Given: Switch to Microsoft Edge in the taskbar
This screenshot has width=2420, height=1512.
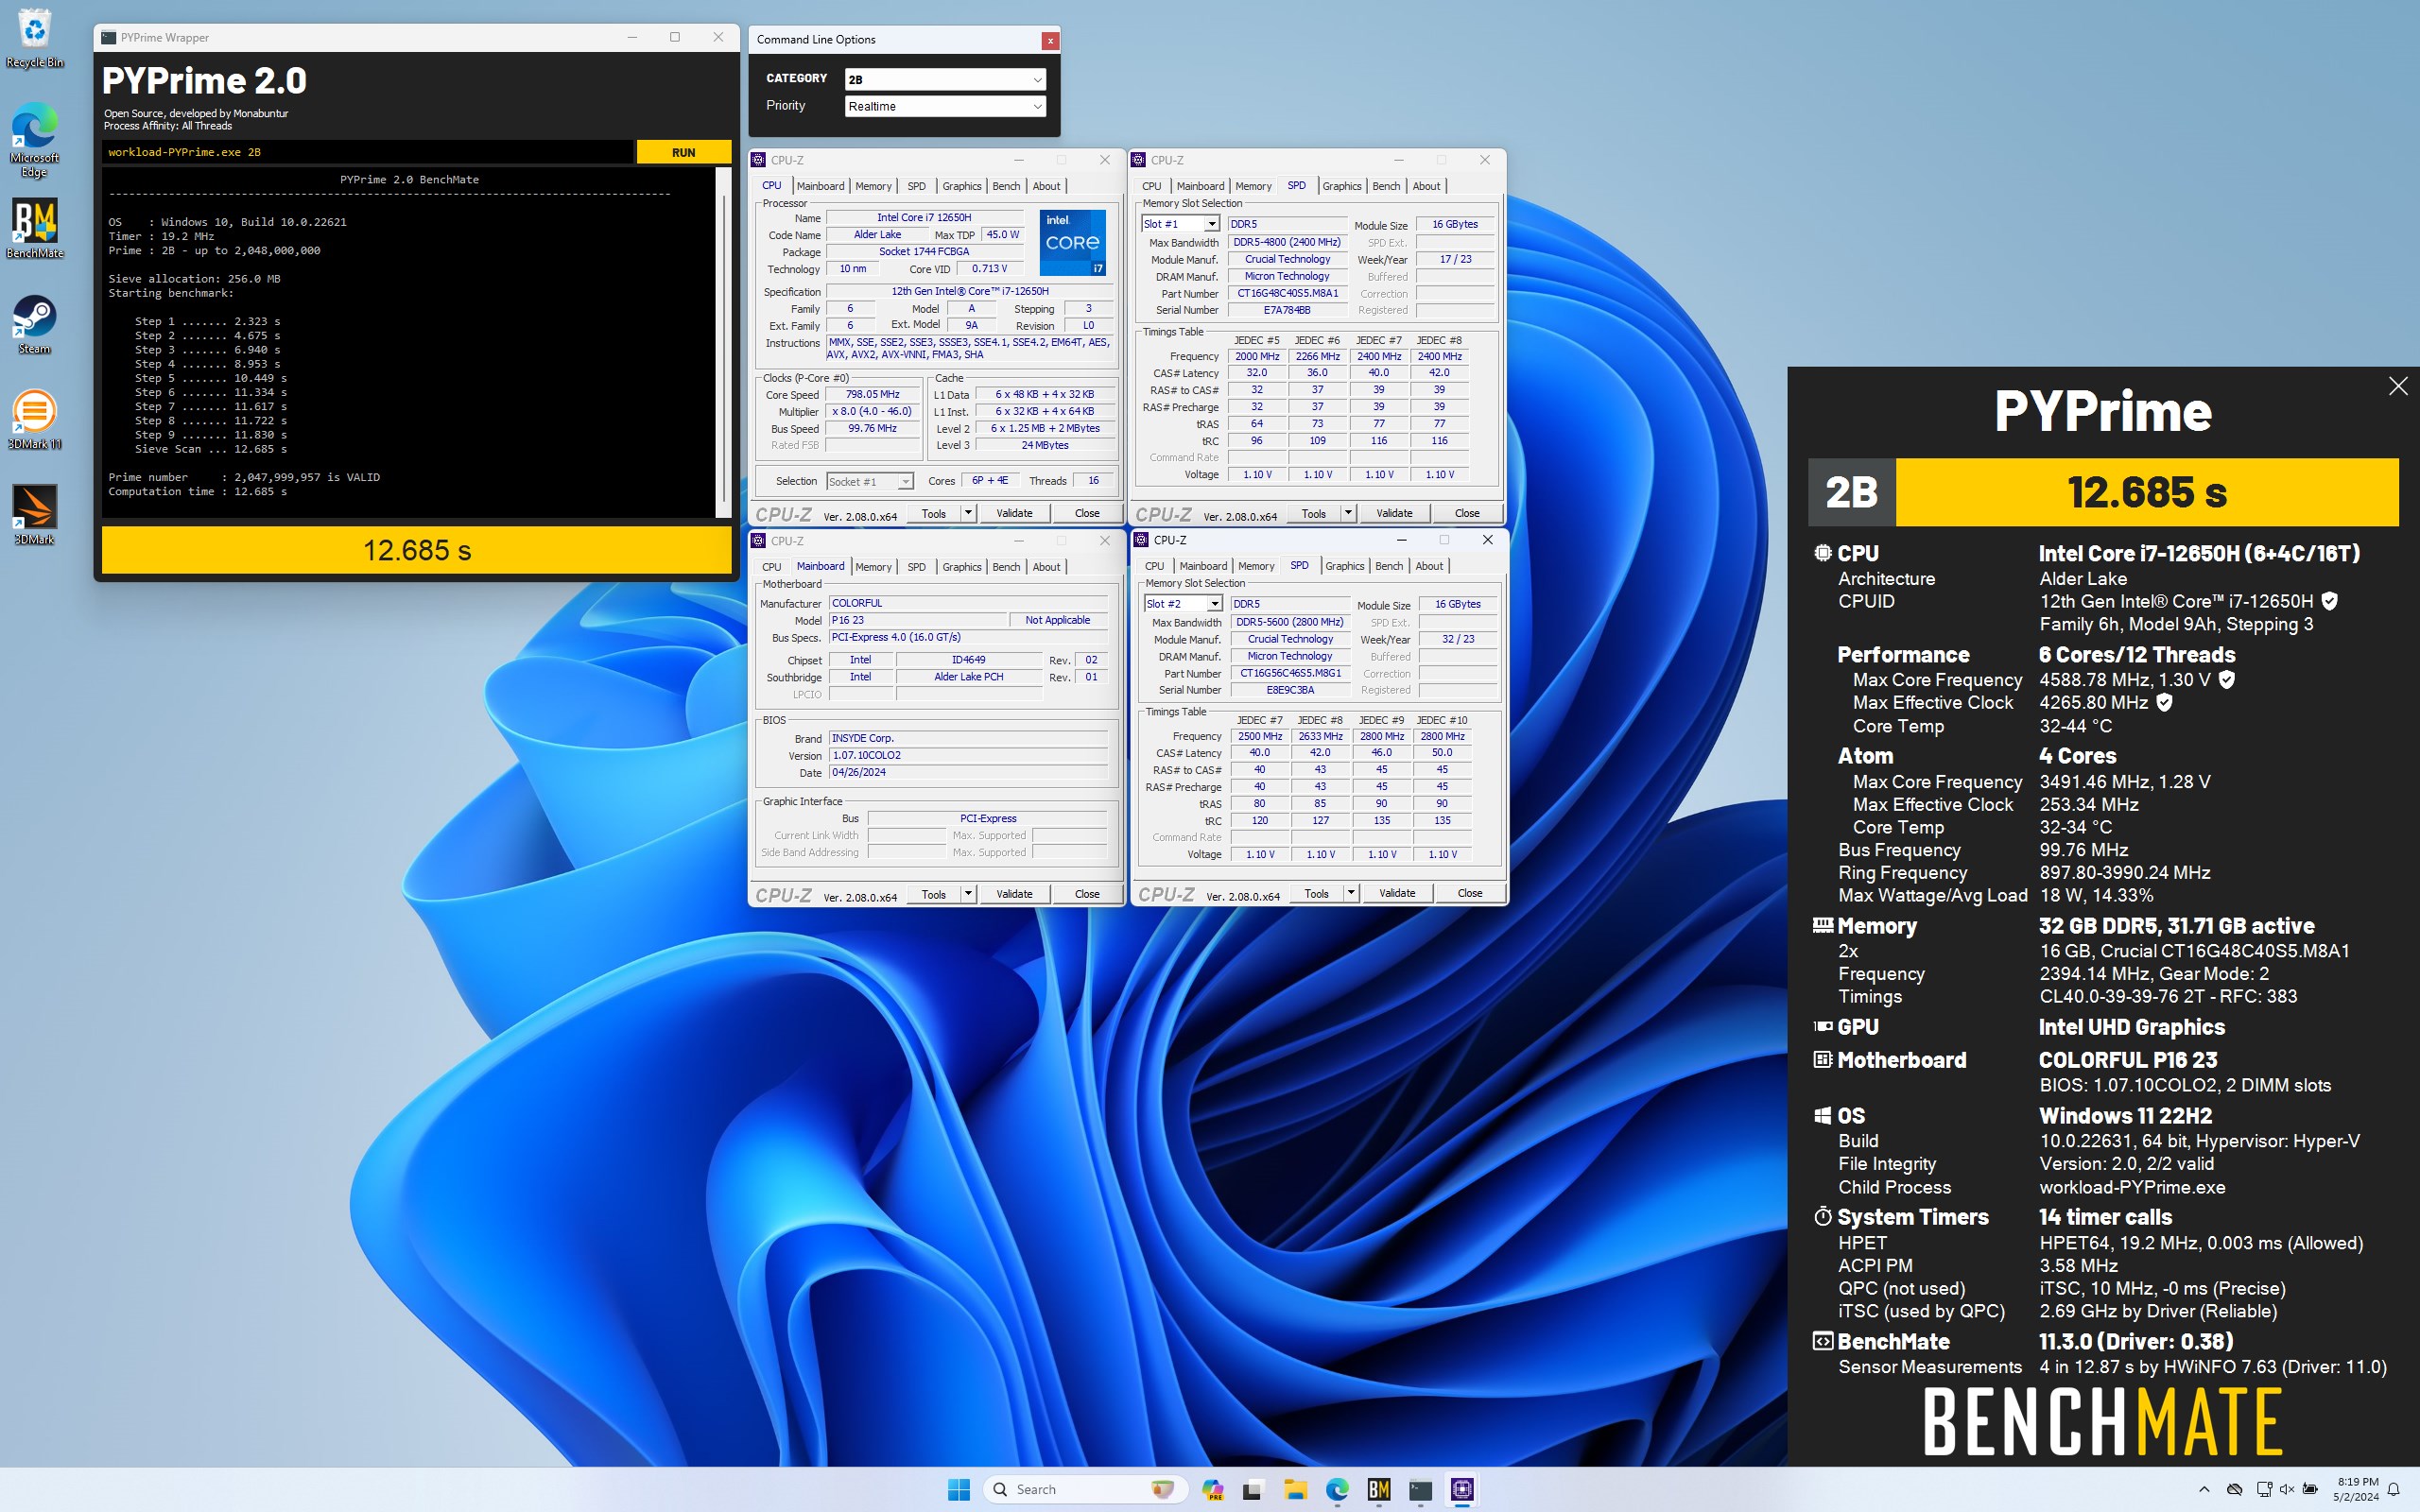Looking at the screenshot, I should pyautogui.click(x=1337, y=1489).
